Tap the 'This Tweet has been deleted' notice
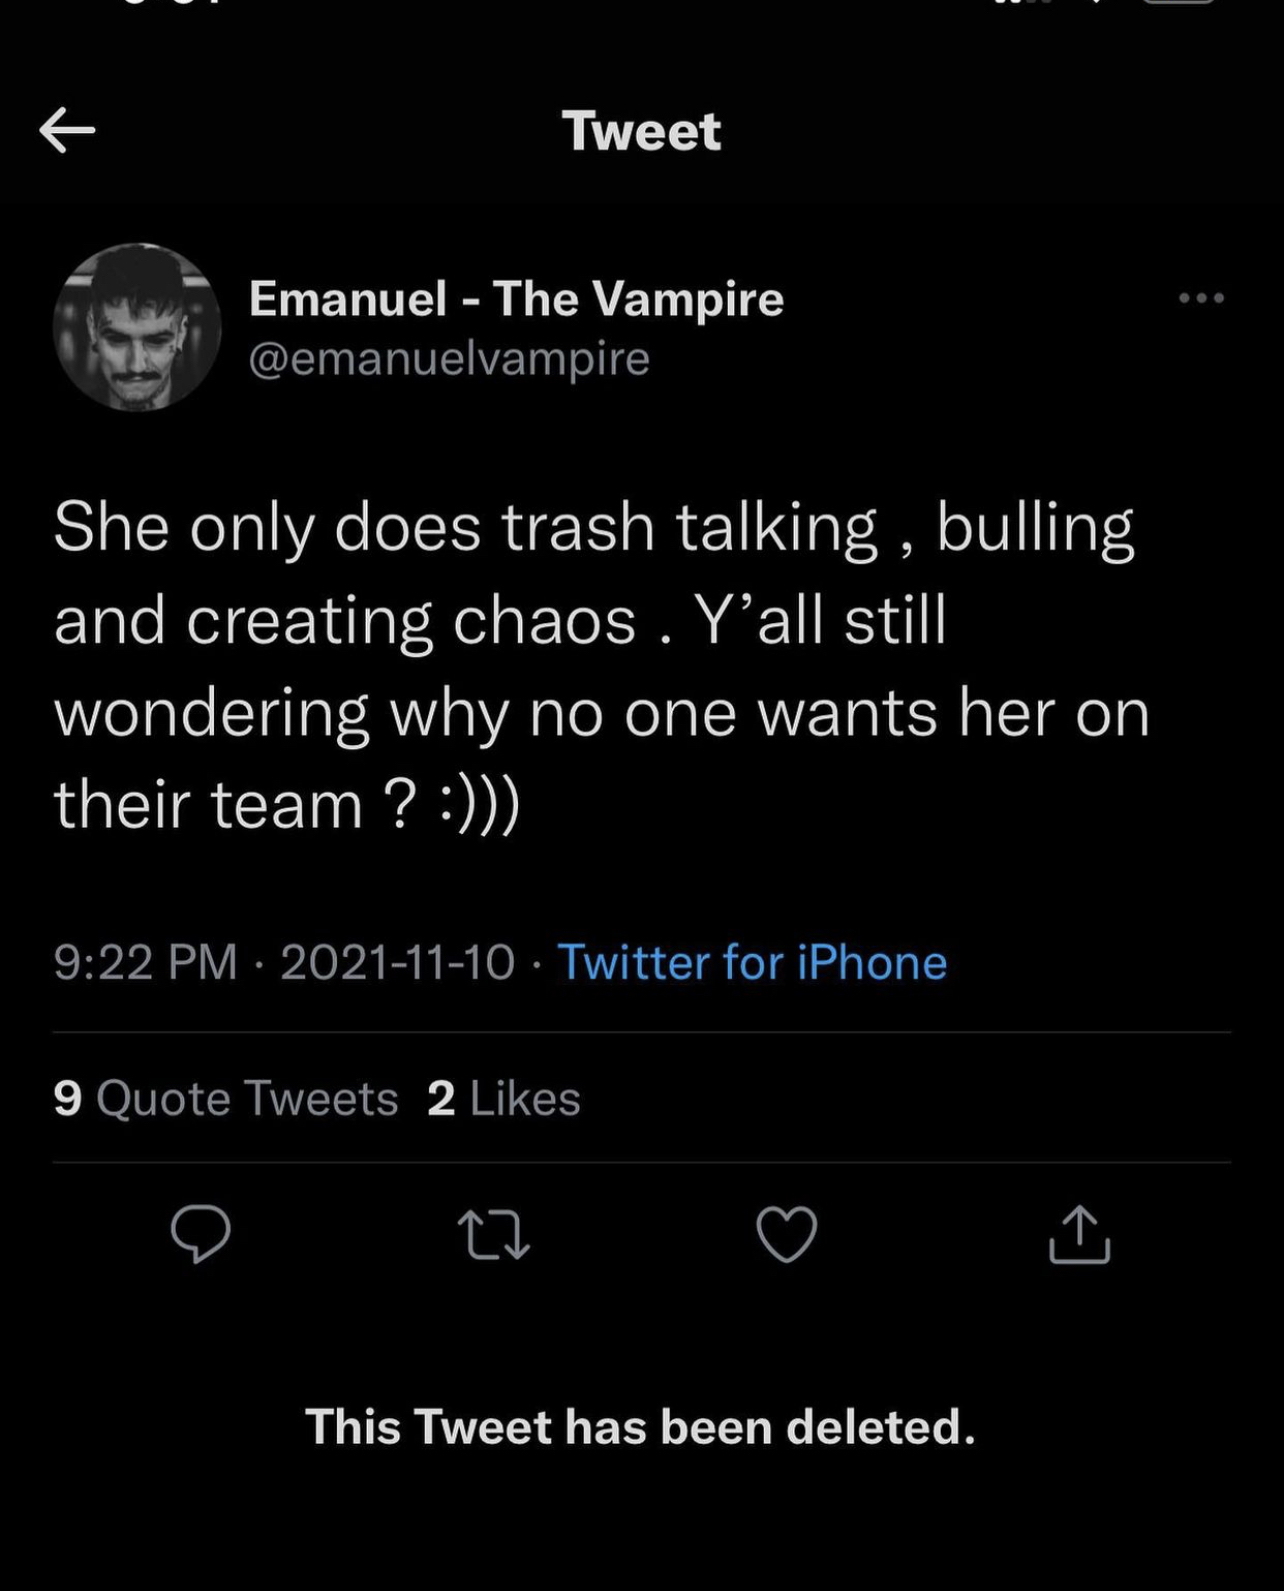This screenshot has width=1284, height=1595. pyautogui.click(x=640, y=1426)
